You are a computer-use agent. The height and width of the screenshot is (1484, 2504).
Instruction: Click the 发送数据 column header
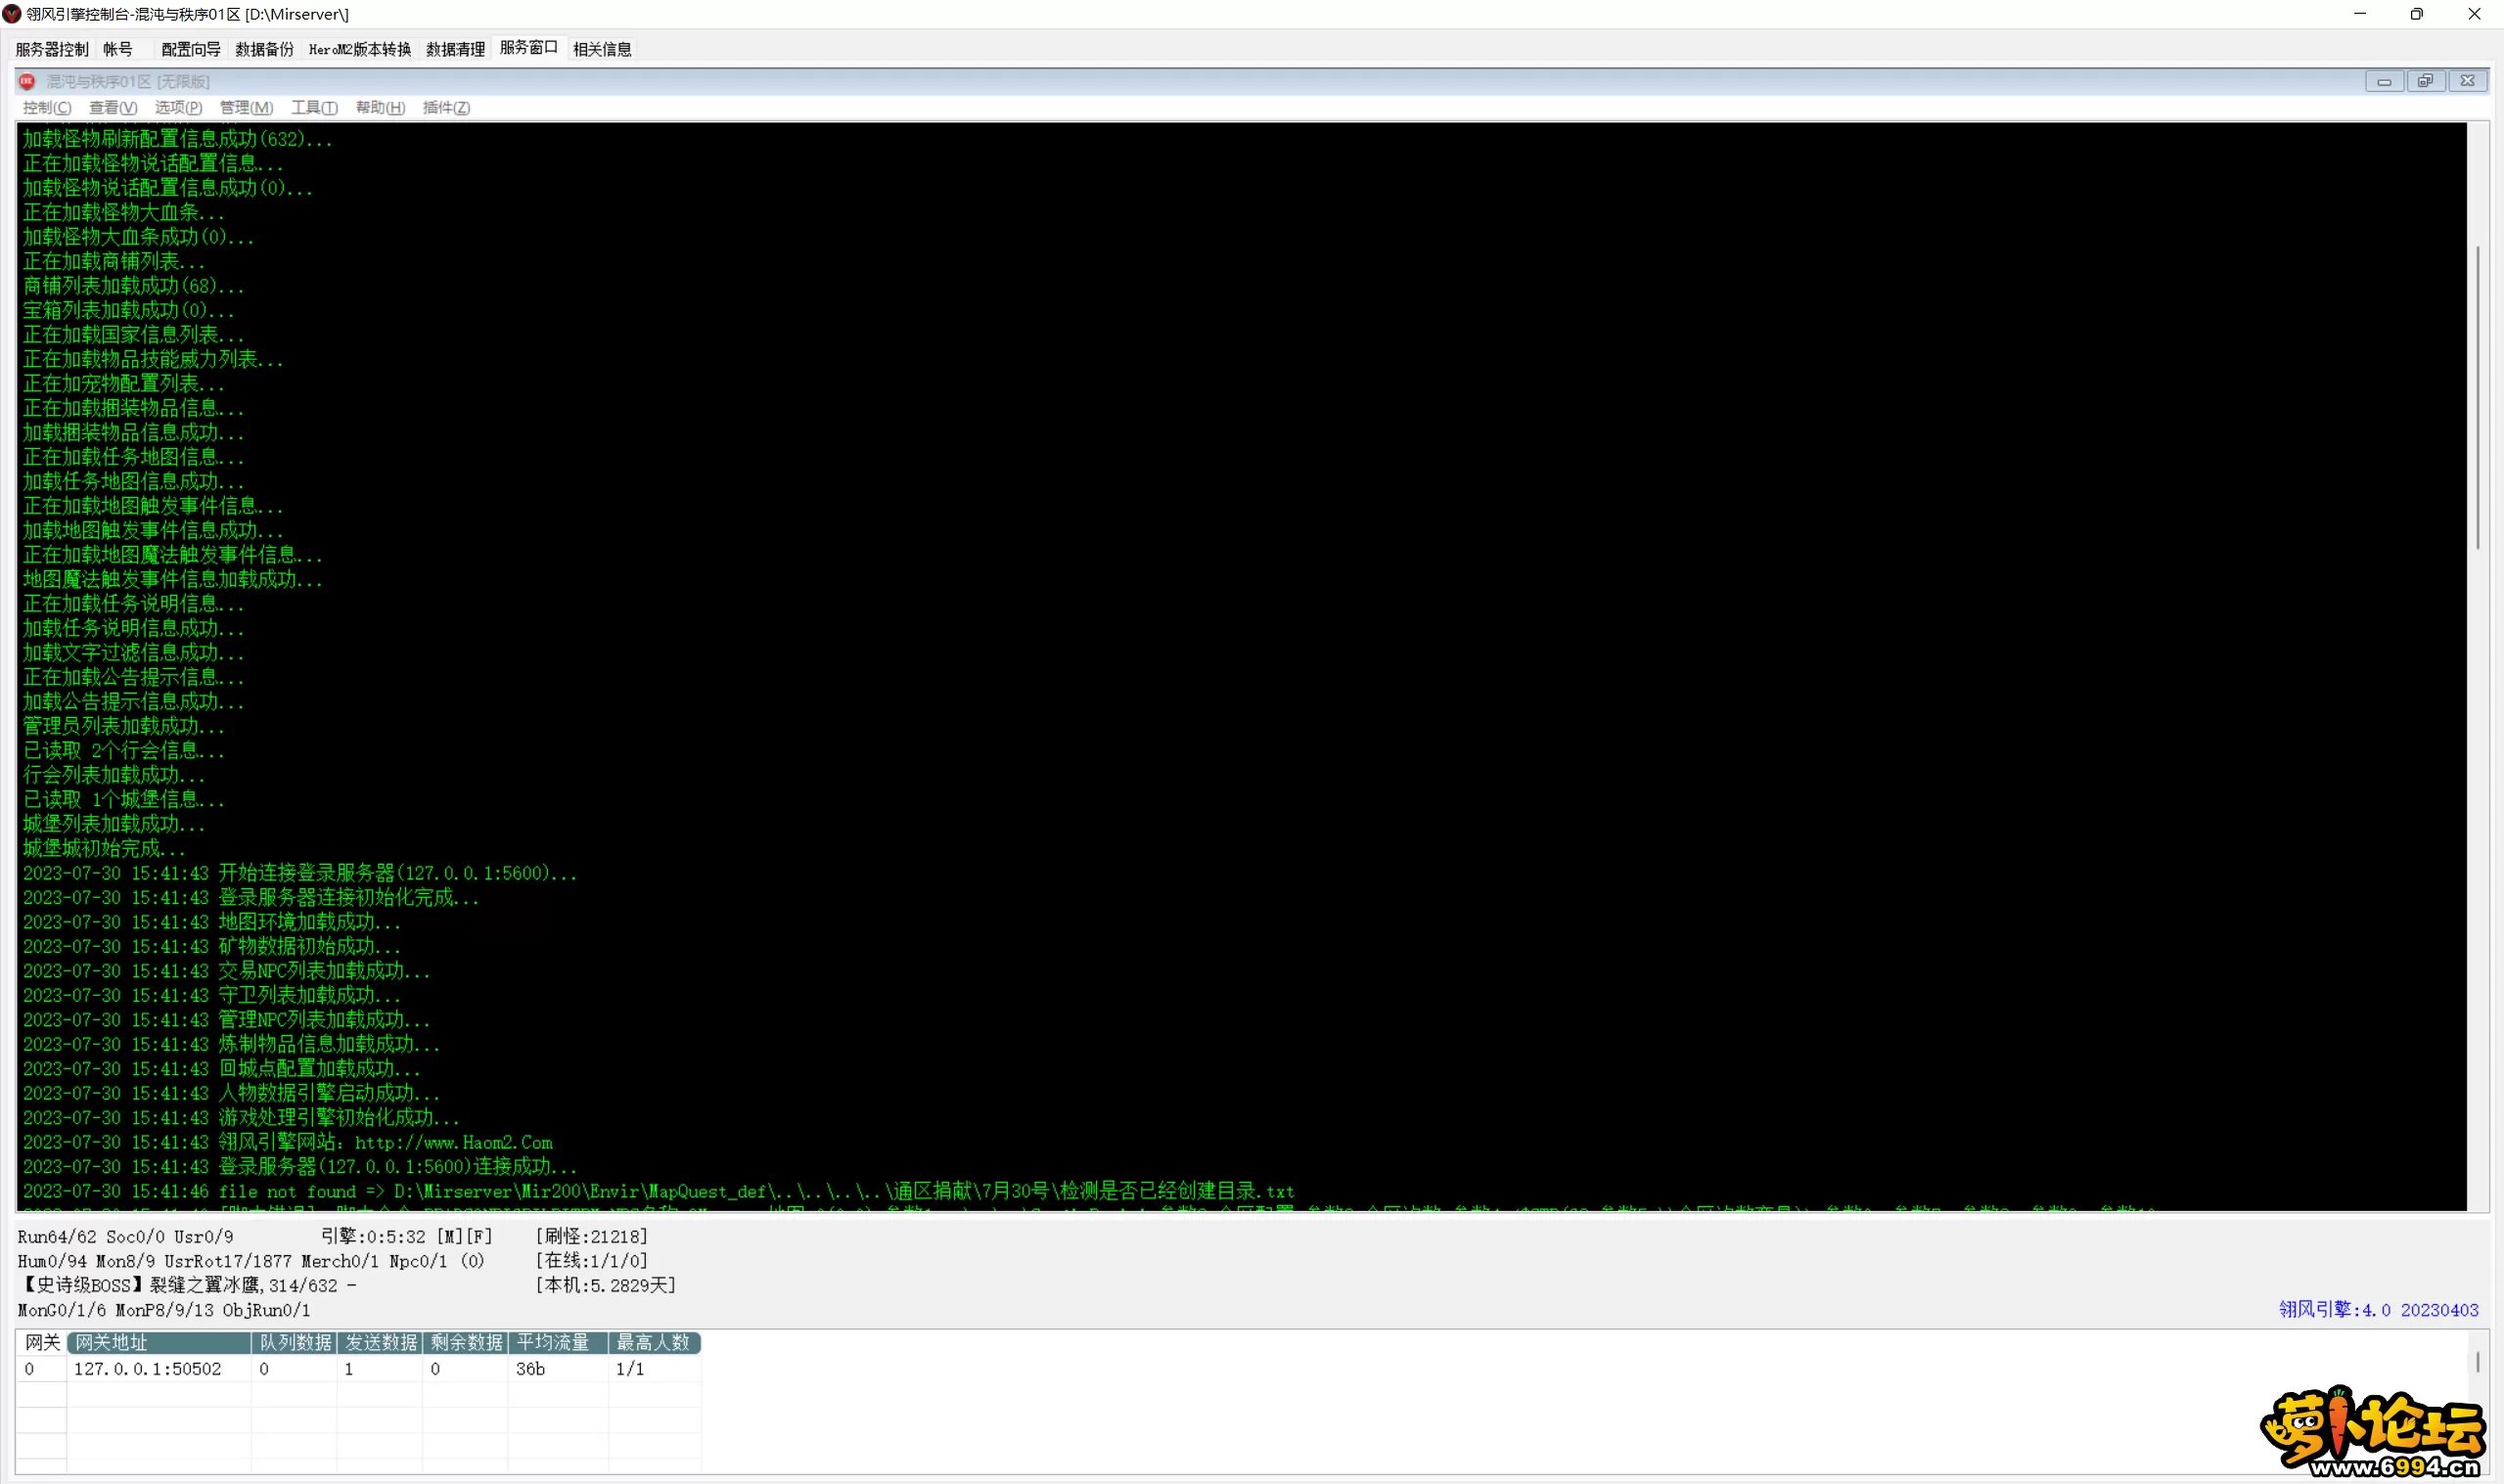[x=380, y=1342]
